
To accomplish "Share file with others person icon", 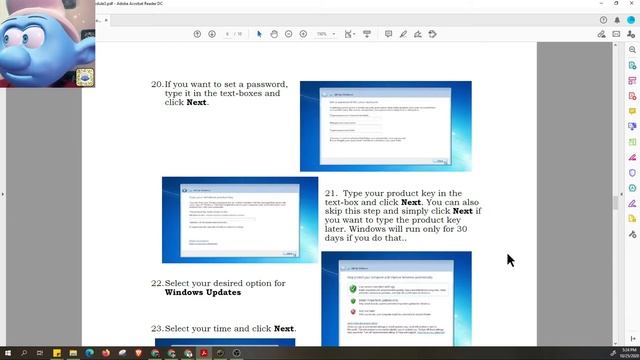I will [631, 34].
